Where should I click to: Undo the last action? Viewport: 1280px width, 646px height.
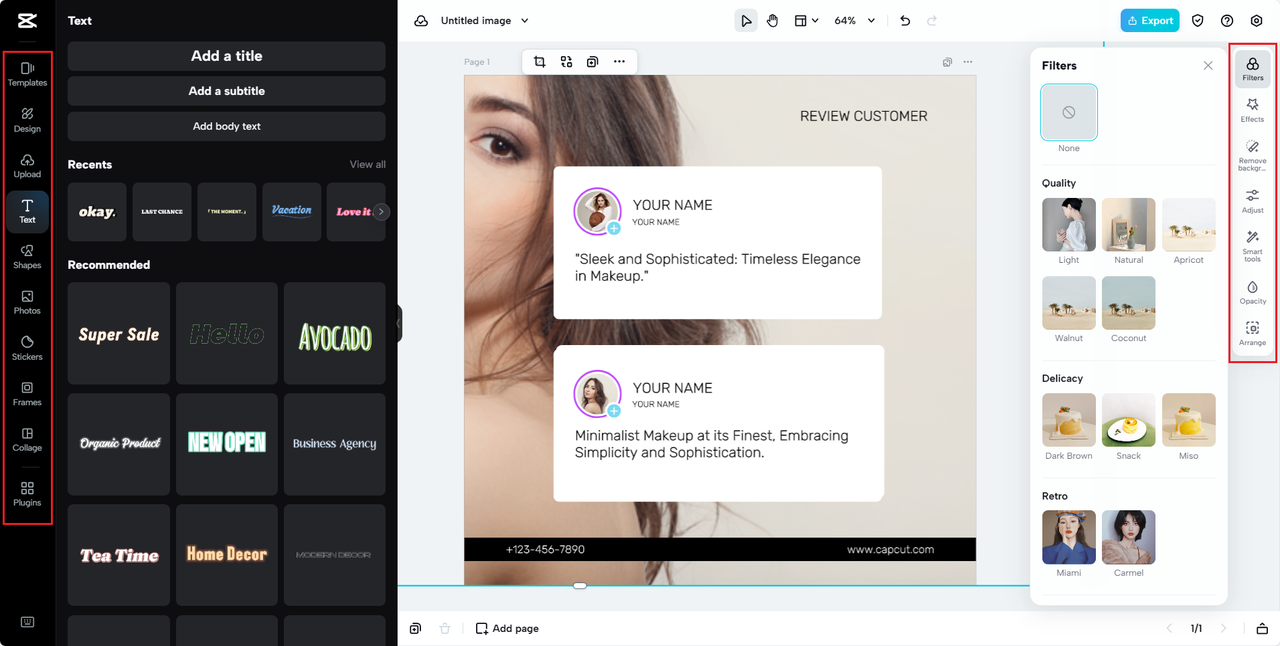(905, 21)
